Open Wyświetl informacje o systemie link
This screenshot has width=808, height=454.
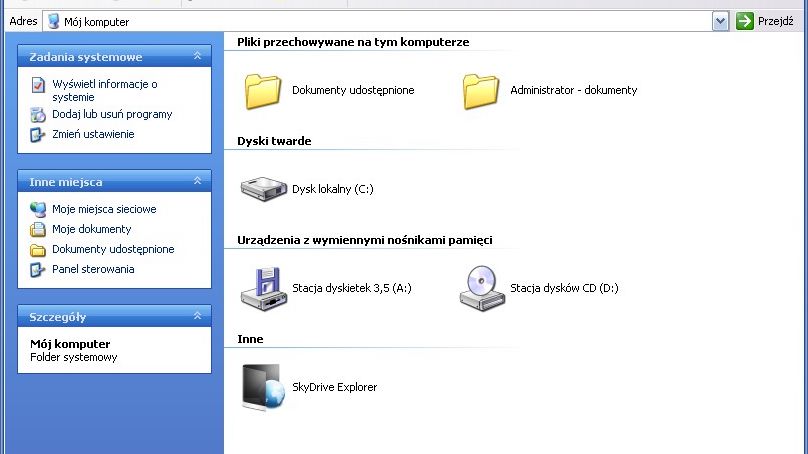pos(105,91)
